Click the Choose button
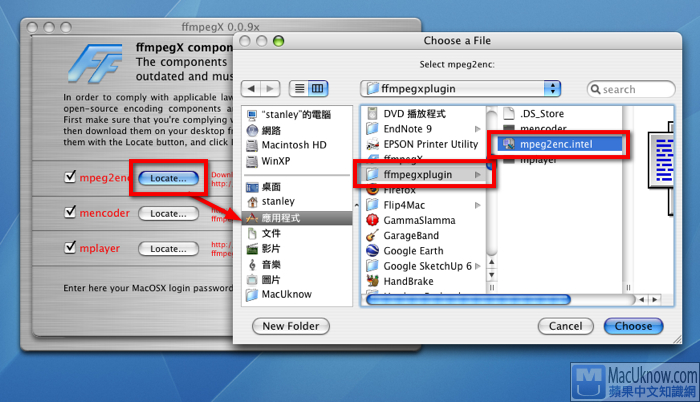Viewport: 700px width, 402px height. pyautogui.click(x=633, y=326)
